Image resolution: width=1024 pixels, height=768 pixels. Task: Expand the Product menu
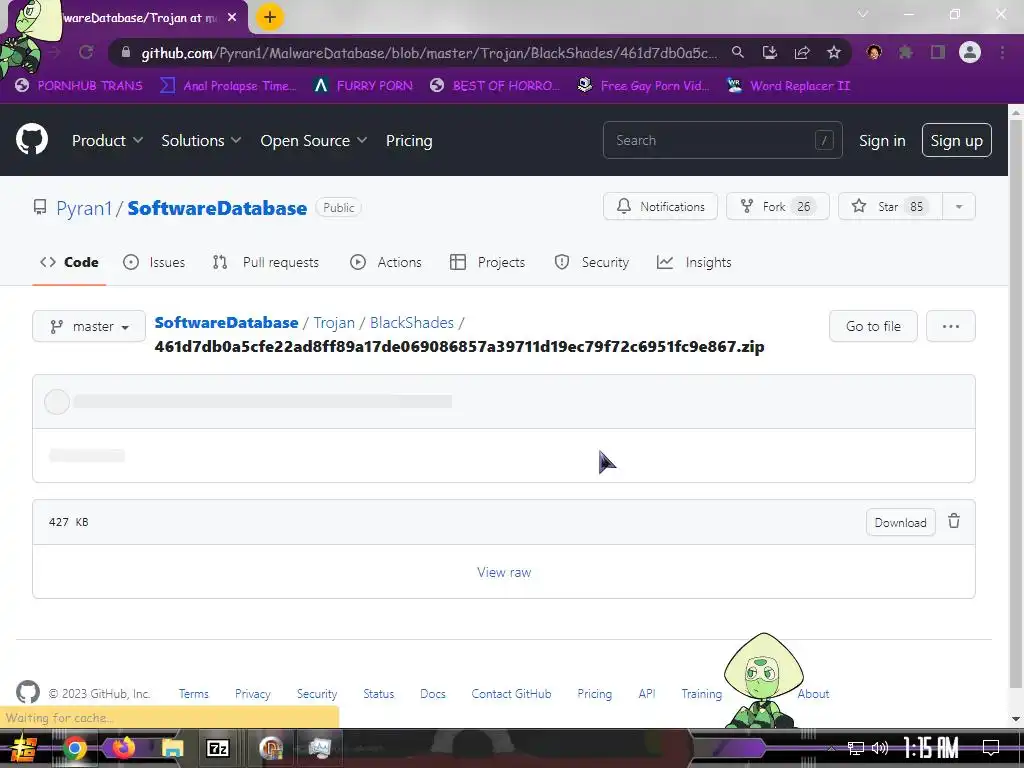pyautogui.click(x=107, y=140)
